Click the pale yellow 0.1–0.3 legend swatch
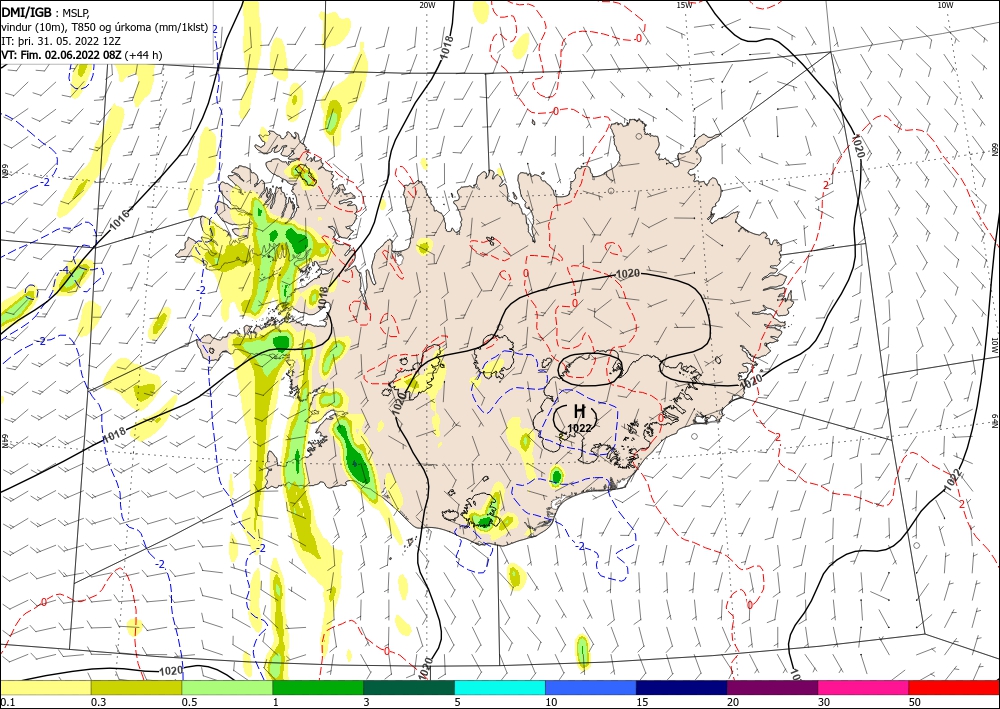1000x709 pixels. [x=45, y=687]
